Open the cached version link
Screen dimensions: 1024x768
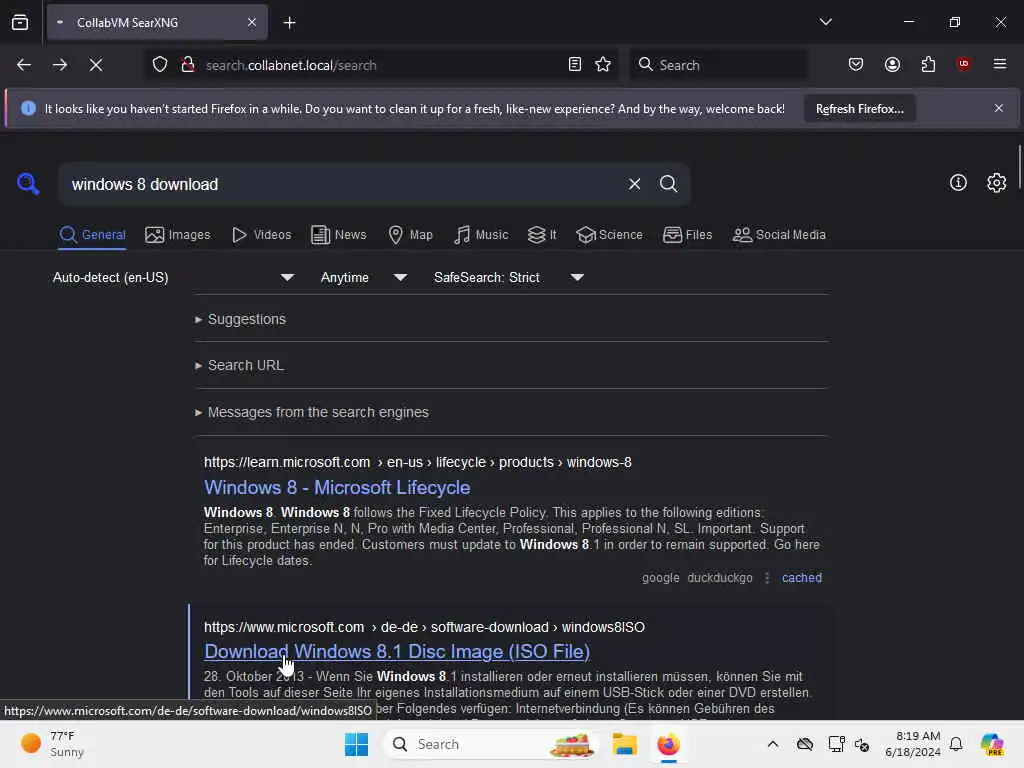pyautogui.click(x=802, y=578)
